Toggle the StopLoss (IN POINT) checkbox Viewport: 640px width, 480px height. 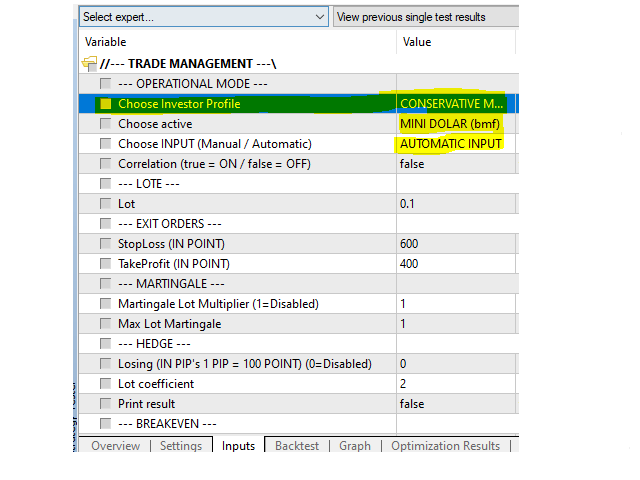coord(106,244)
